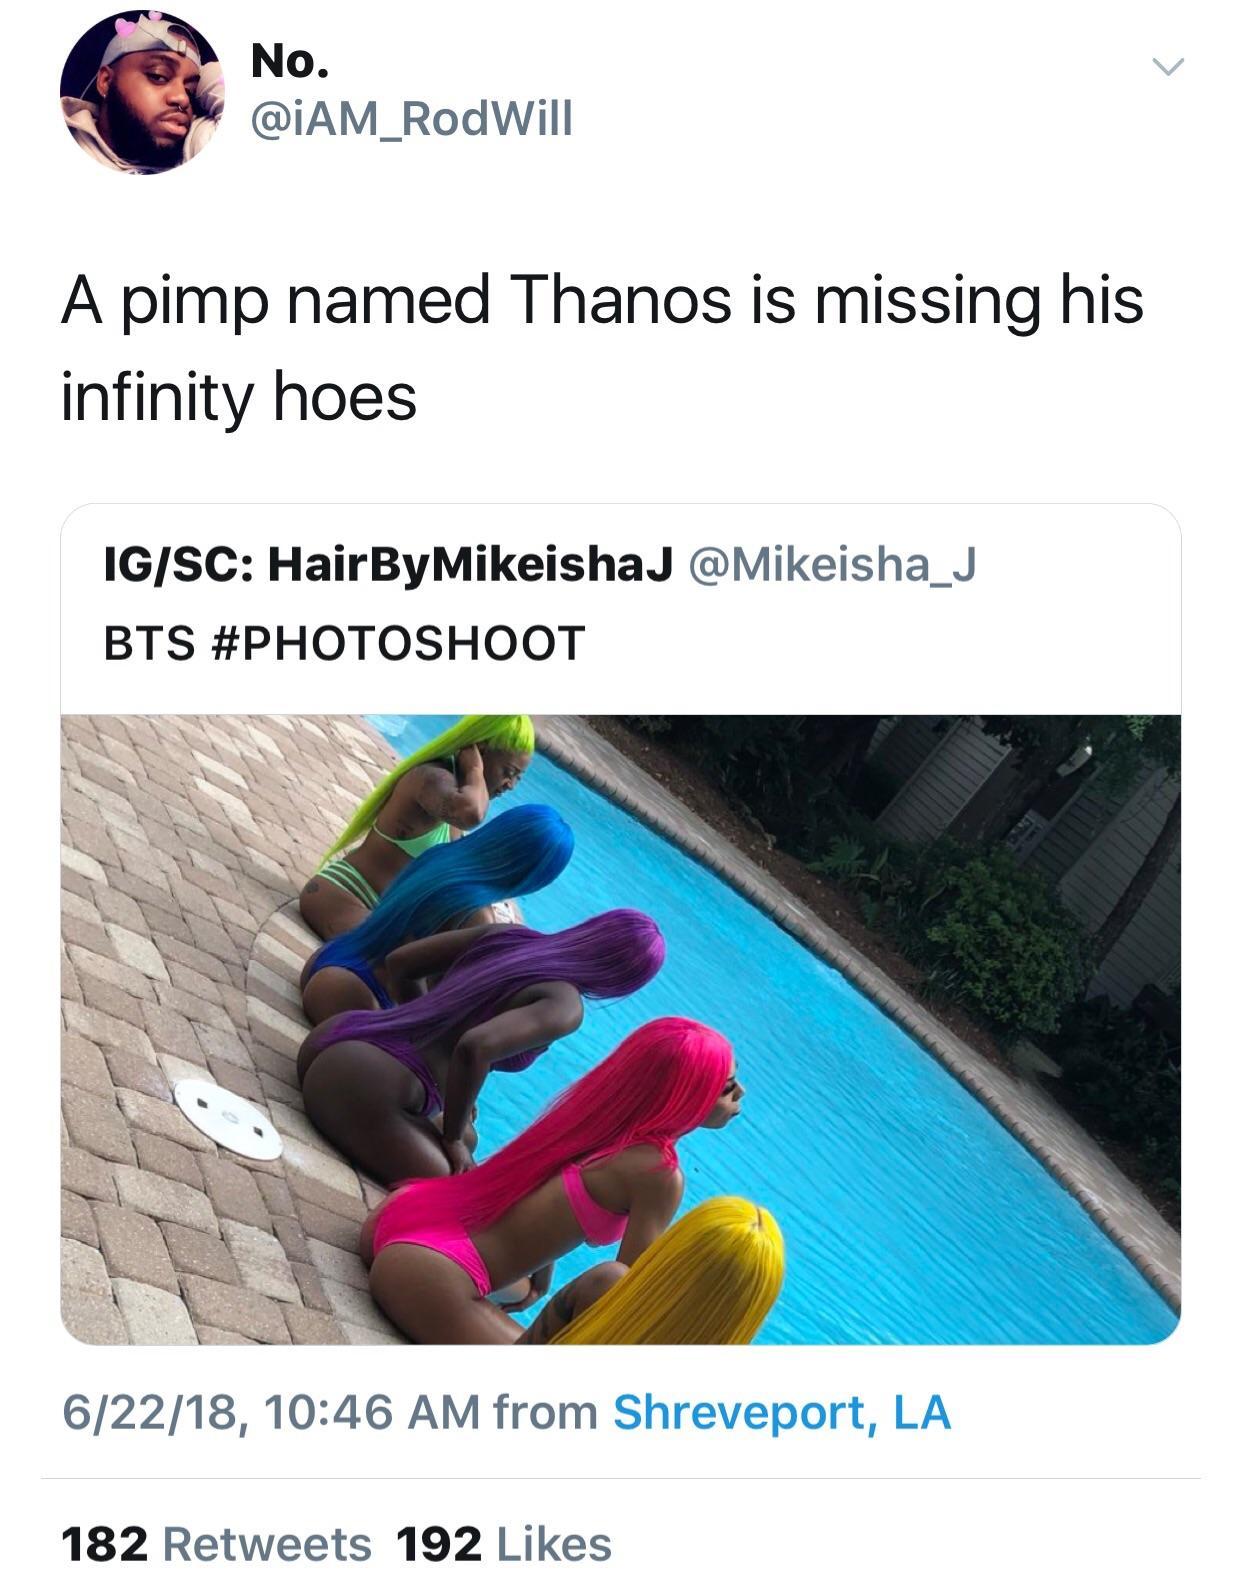
Task: Tap the #PHOTOSHOOT hashtag
Action: (x=399, y=642)
